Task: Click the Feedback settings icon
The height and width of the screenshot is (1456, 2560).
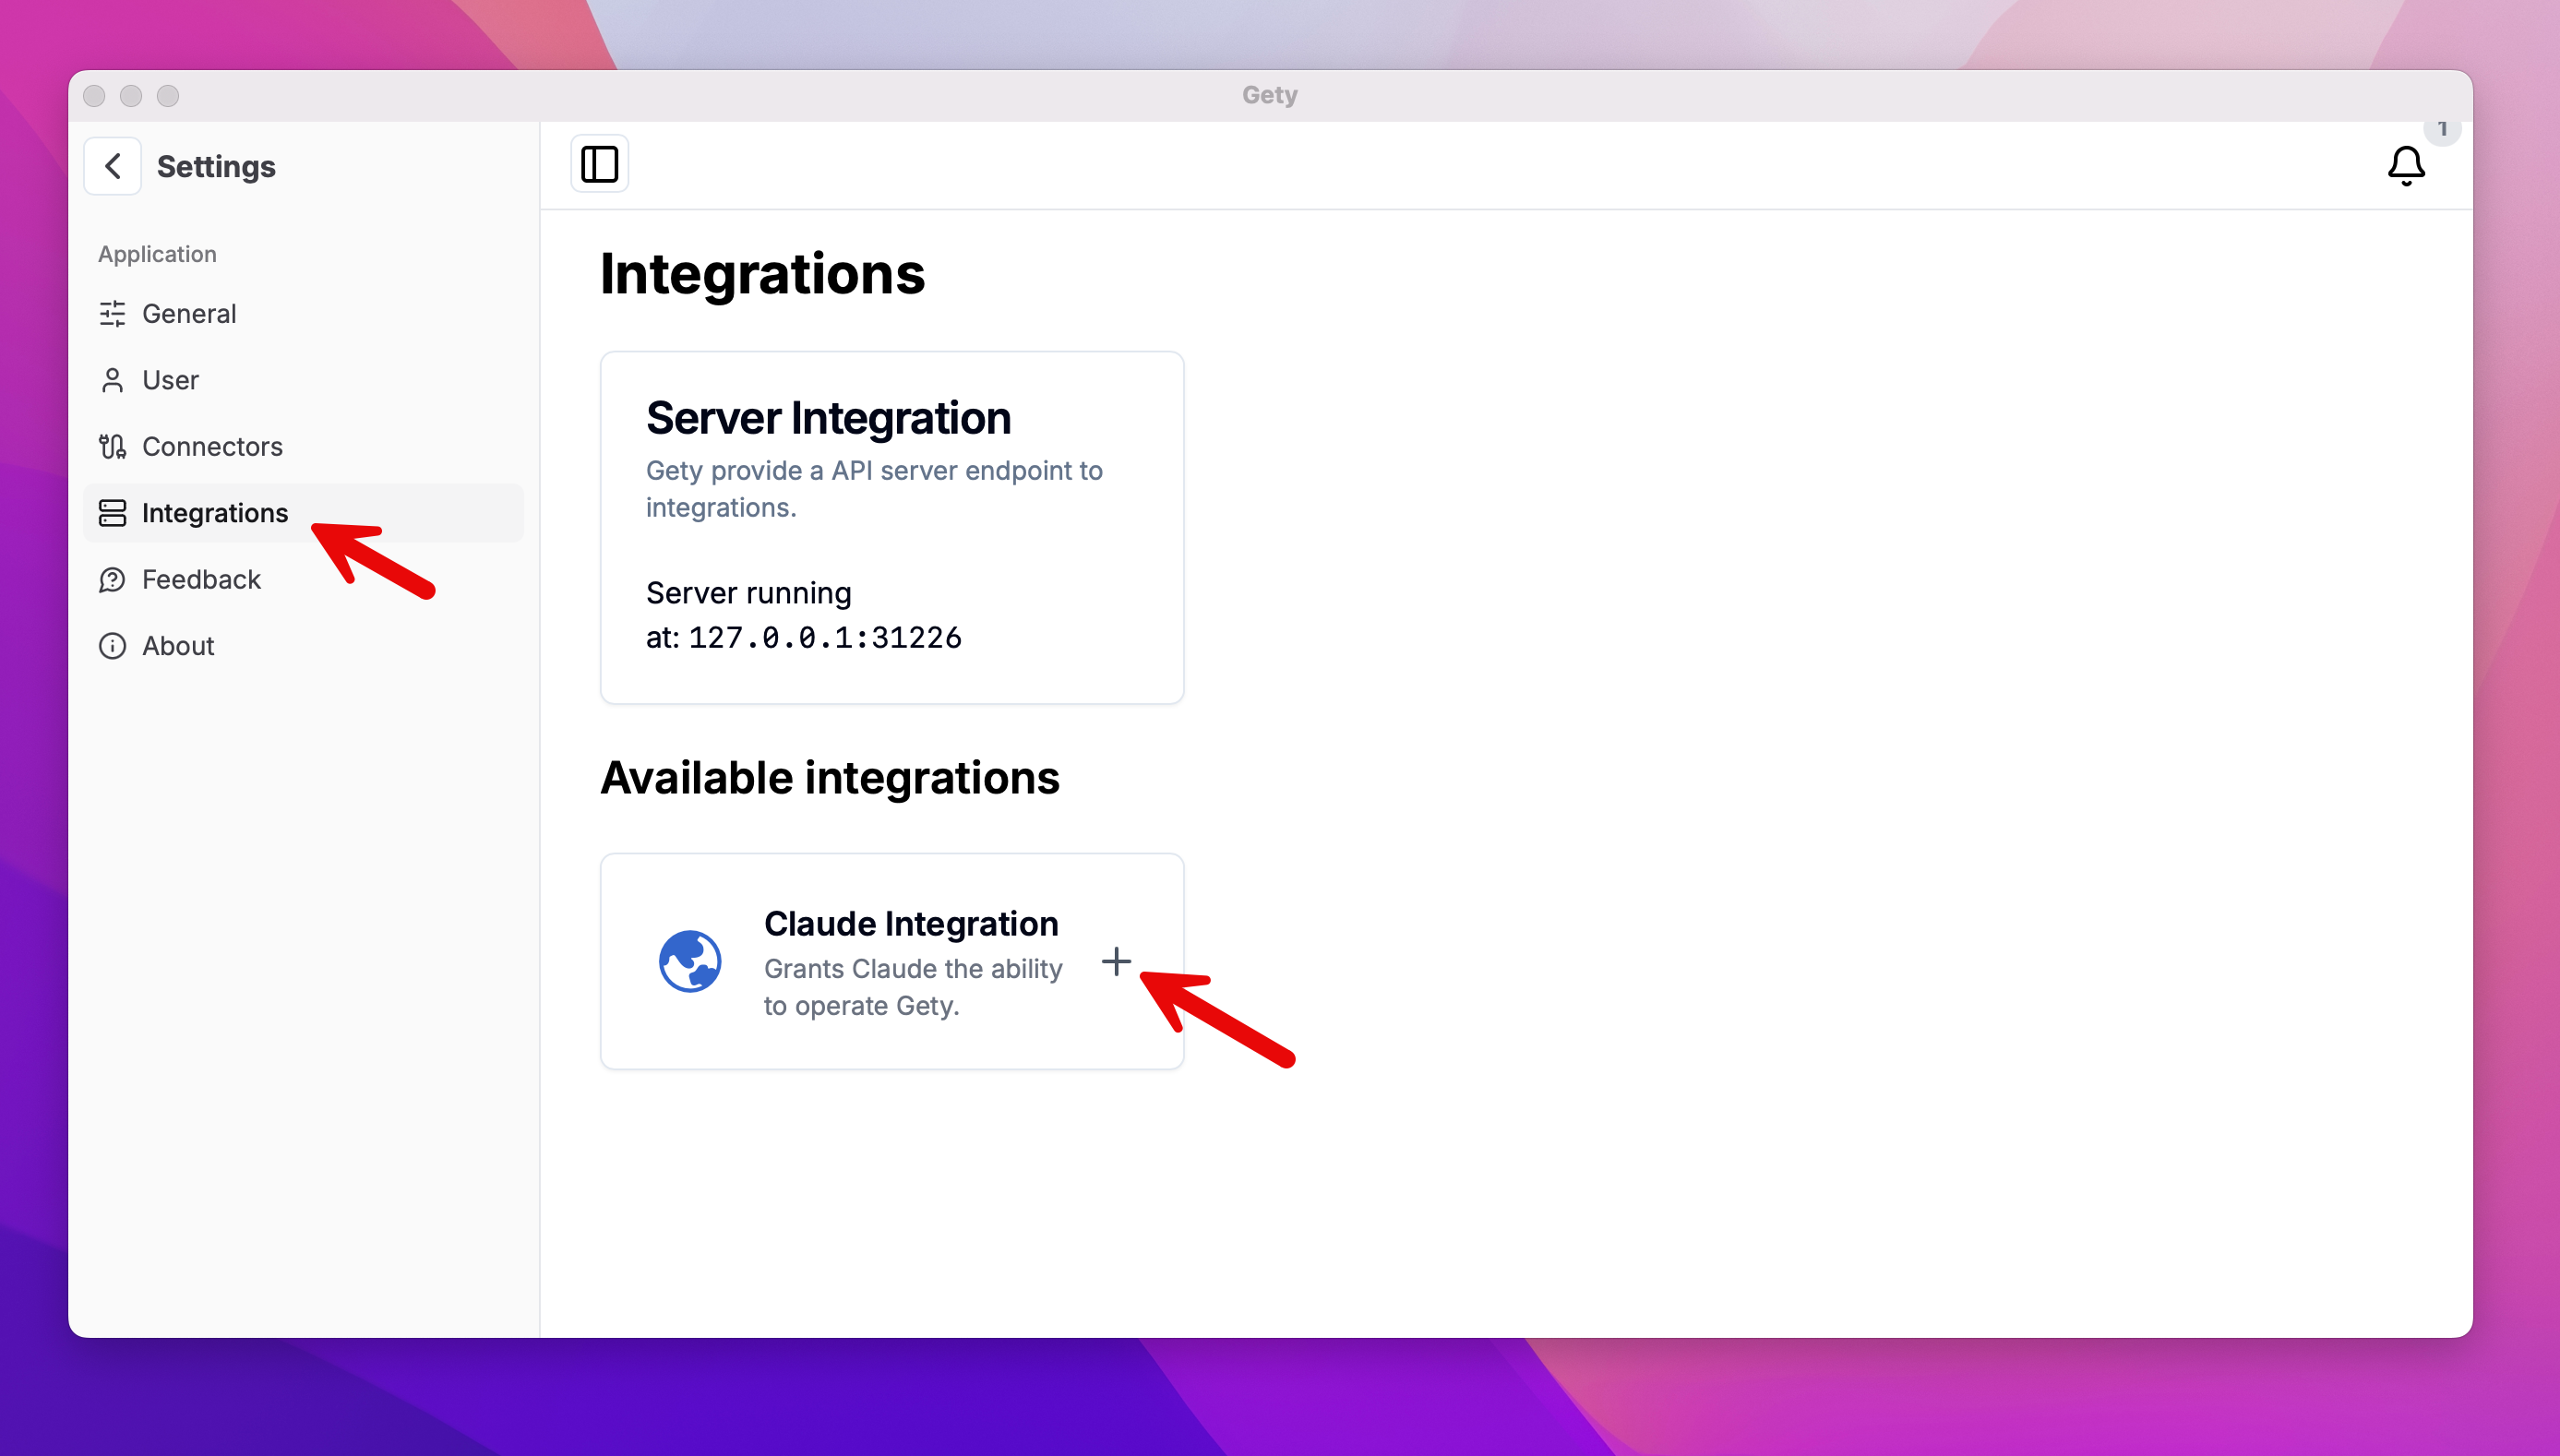Action: click(113, 579)
